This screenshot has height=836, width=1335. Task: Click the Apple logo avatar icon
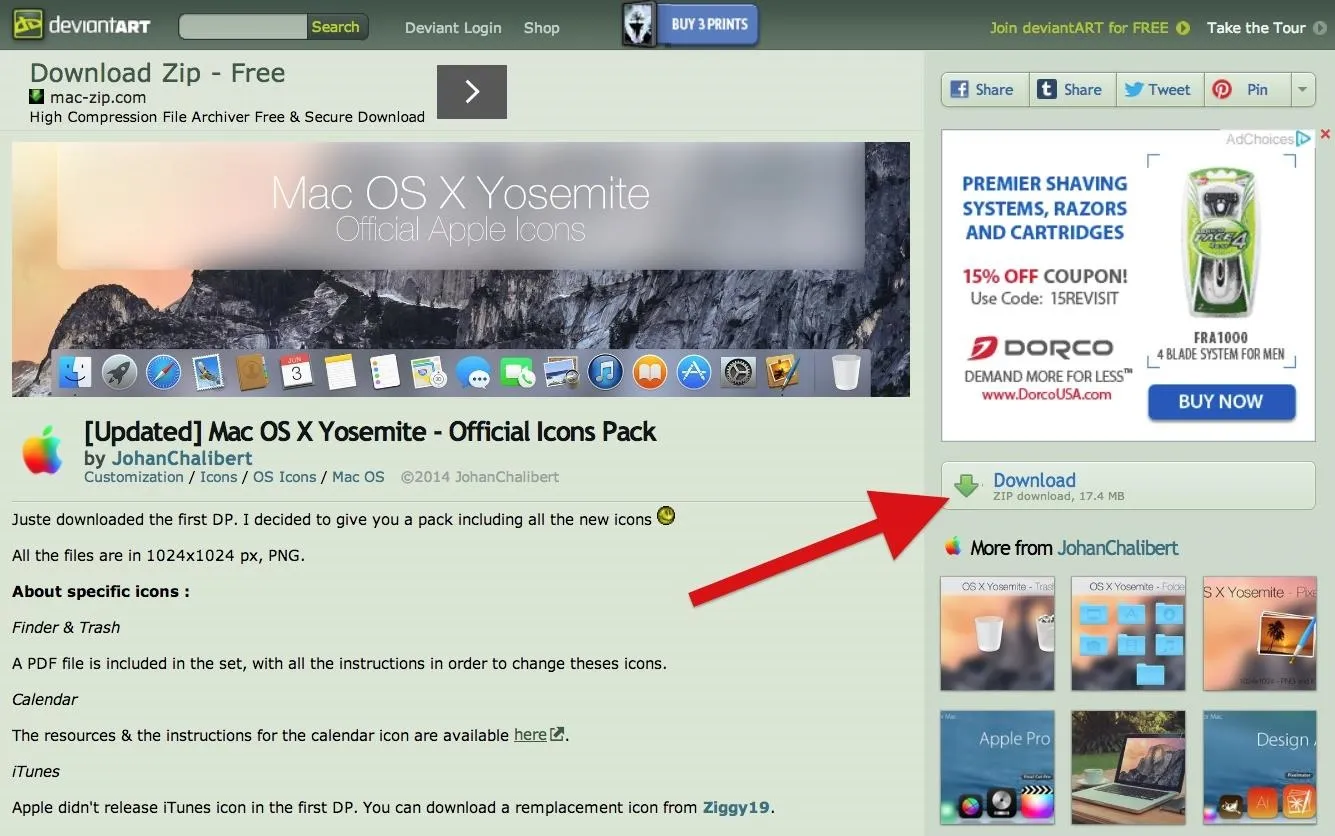[43, 450]
